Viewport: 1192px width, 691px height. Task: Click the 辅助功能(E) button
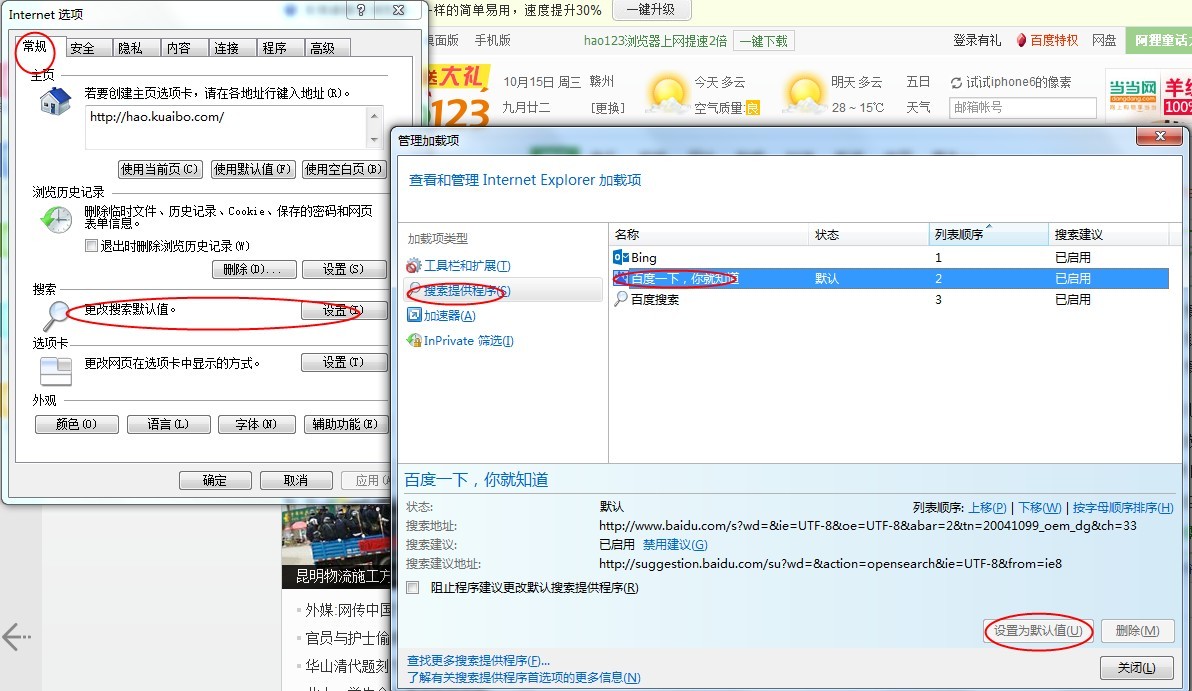click(346, 424)
